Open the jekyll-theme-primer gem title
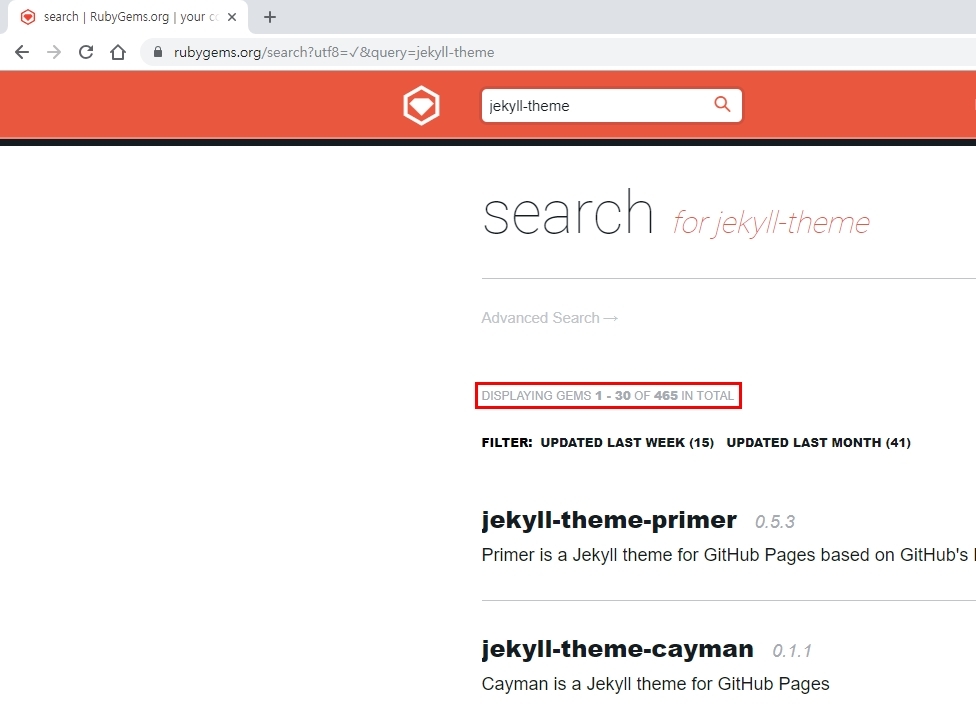Viewport: 976px width, 728px height. 608,520
